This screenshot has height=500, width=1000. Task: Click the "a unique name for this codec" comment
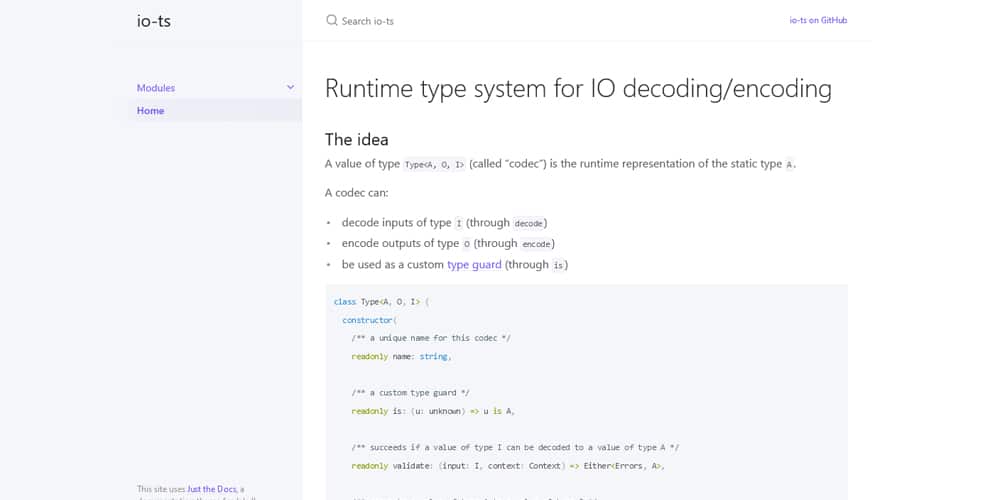(x=430, y=338)
